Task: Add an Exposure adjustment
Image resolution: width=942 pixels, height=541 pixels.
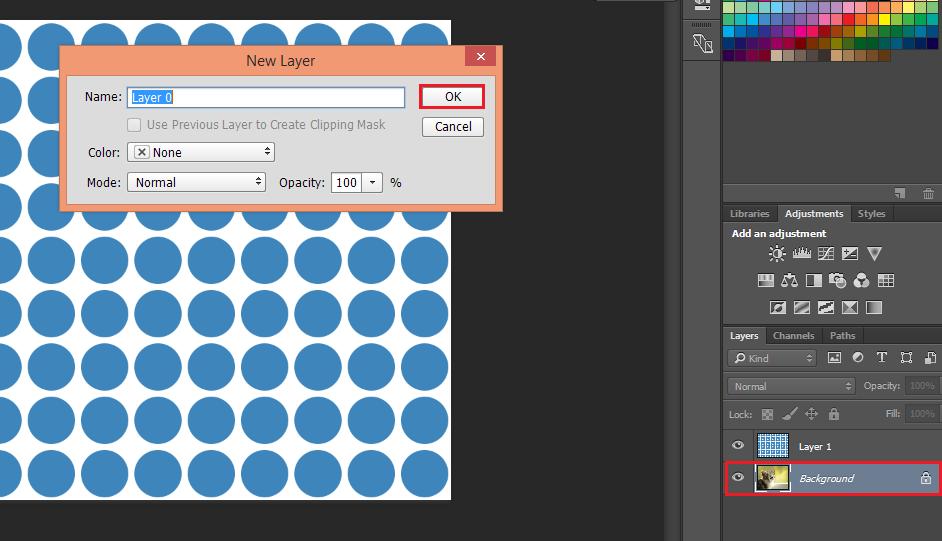Action: coord(850,254)
